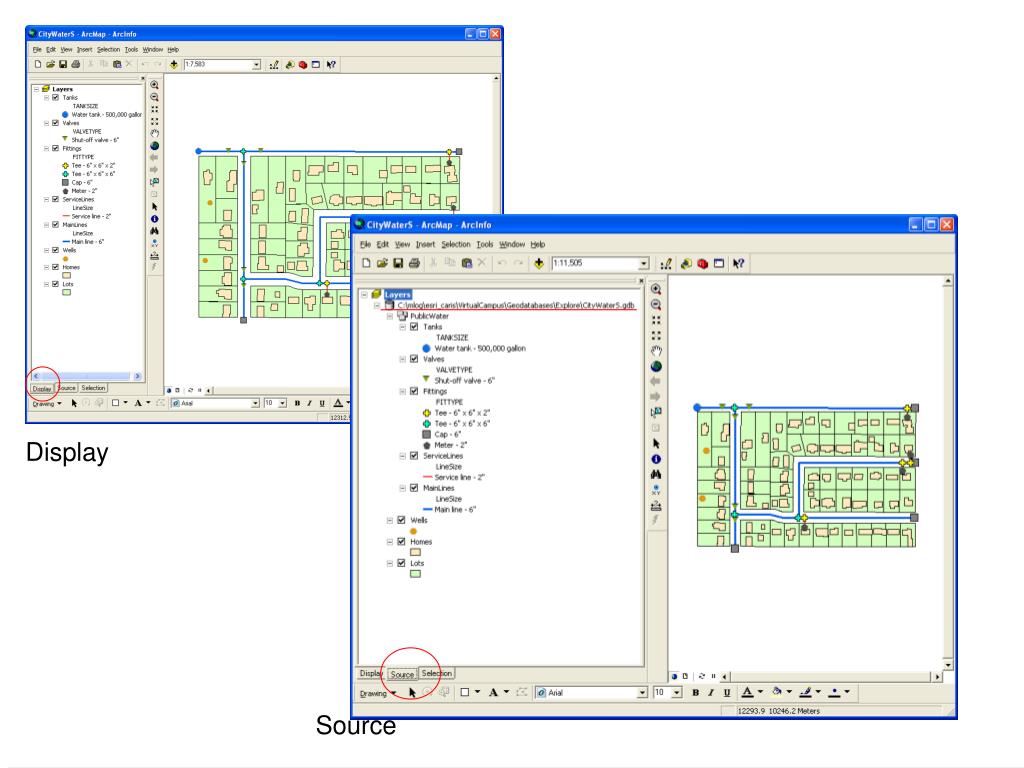This screenshot has height=768, width=1024.
Task: Click Zoom In tool in Display window
Action: click(x=155, y=85)
